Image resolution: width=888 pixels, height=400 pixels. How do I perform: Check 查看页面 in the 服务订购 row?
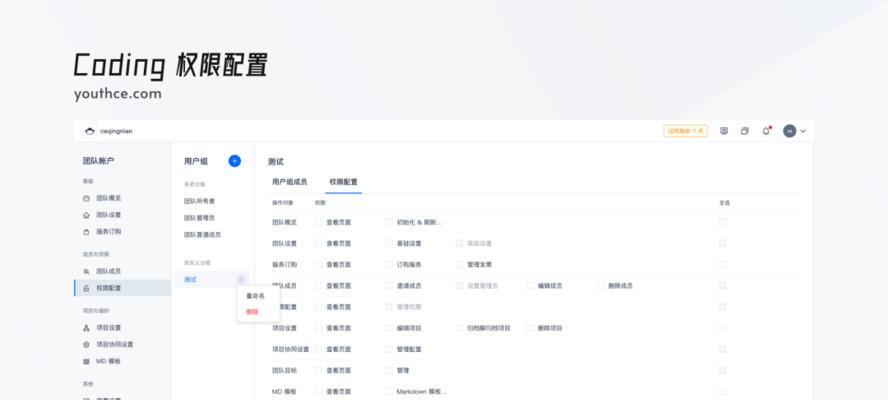[318, 265]
